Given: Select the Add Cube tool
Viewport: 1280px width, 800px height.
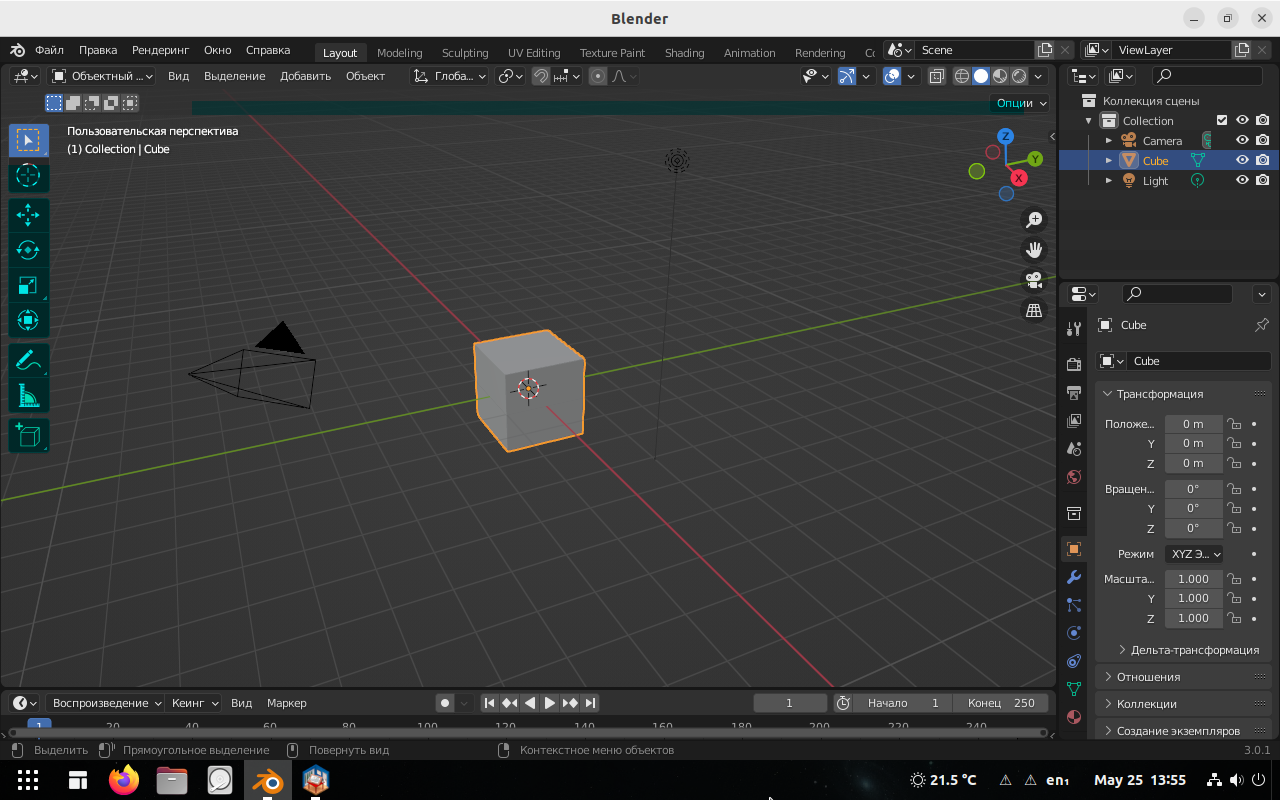Looking at the screenshot, I should (x=28, y=435).
